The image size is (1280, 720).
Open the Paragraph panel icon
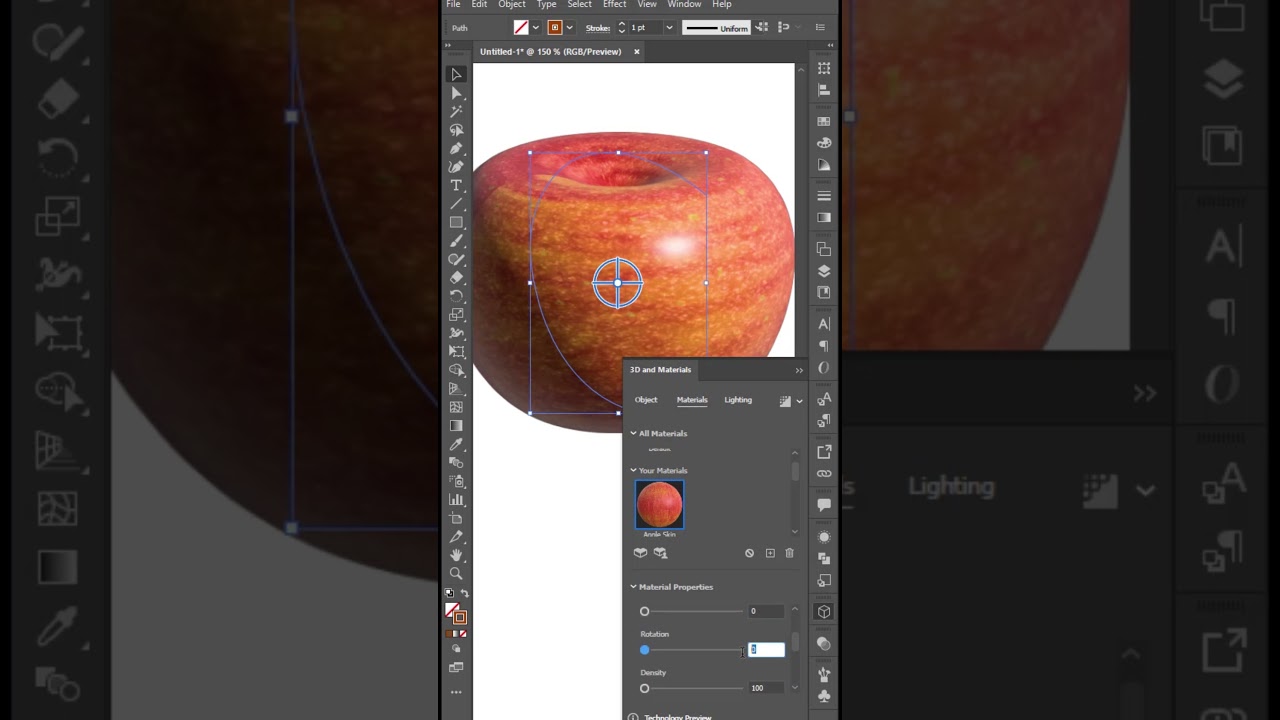click(x=824, y=346)
